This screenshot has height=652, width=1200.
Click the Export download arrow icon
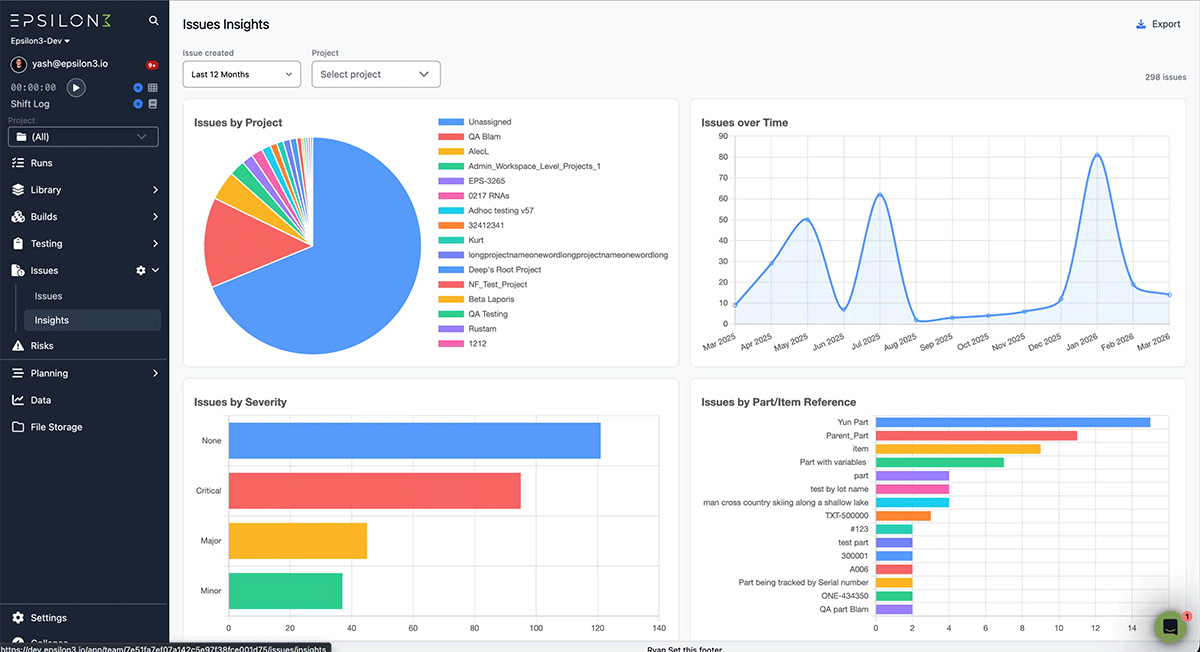coord(1141,24)
